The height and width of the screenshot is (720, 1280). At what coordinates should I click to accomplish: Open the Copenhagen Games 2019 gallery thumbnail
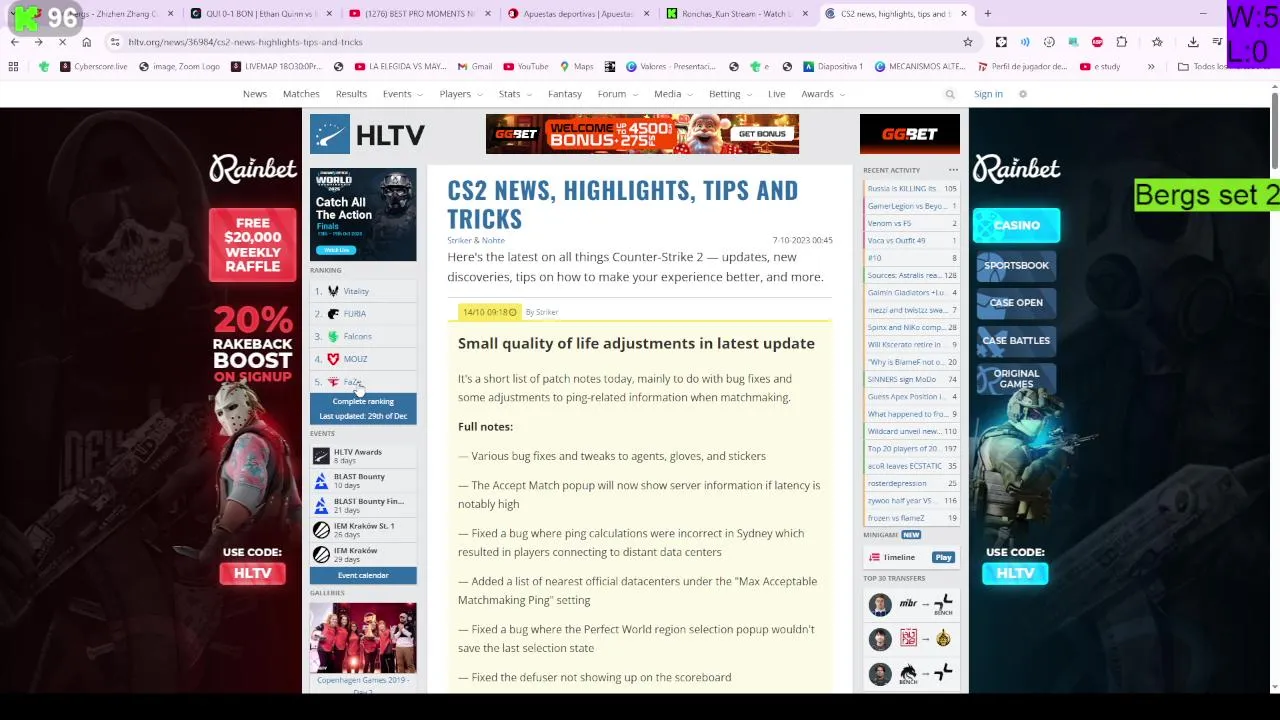(x=363, y=638)
